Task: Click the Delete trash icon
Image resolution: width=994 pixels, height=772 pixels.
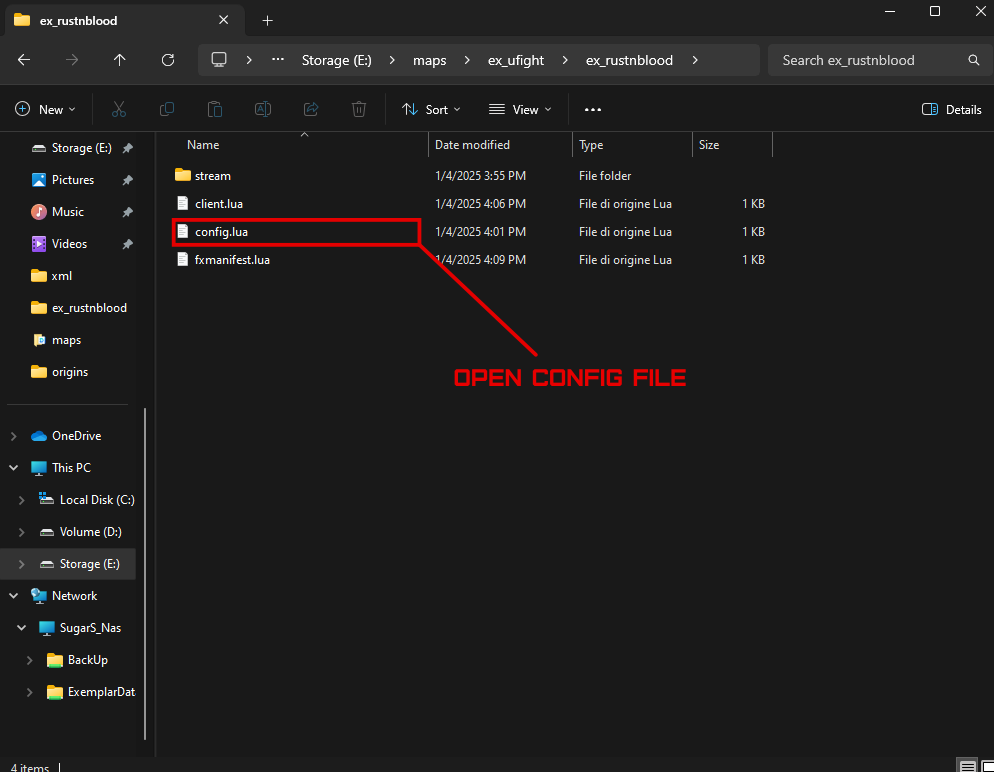Action: pyautogui.click(x=359, y=110)
